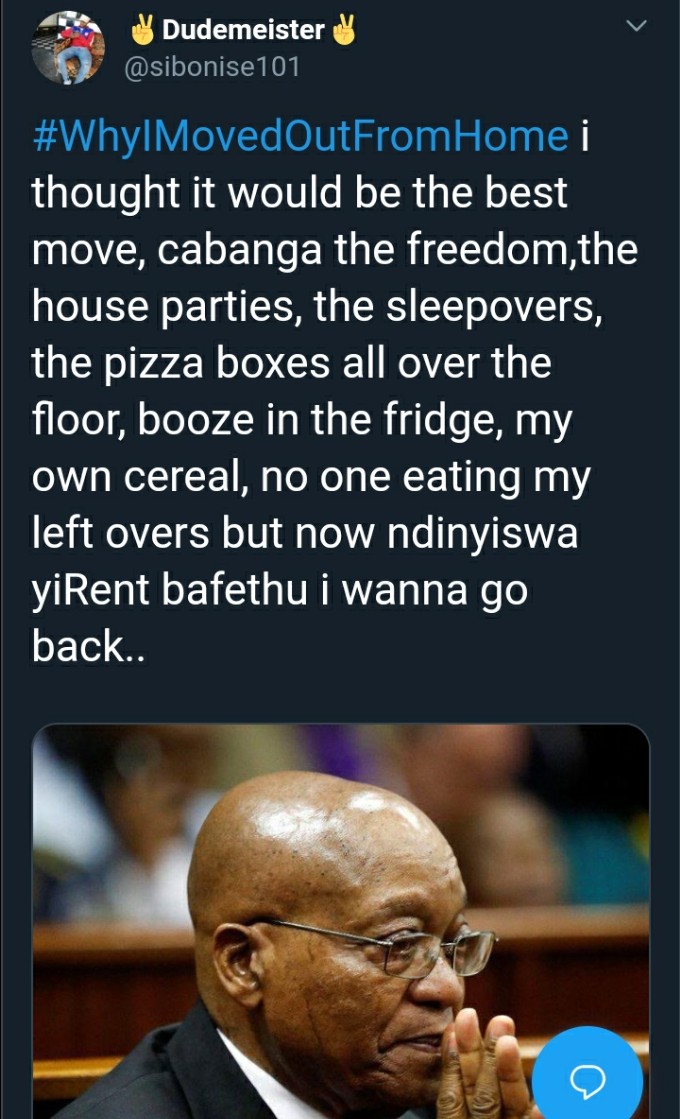Click the text 'own cereal, no one eating my'
The width and height of the screenshot is (680, 1119).
point(311,477)
